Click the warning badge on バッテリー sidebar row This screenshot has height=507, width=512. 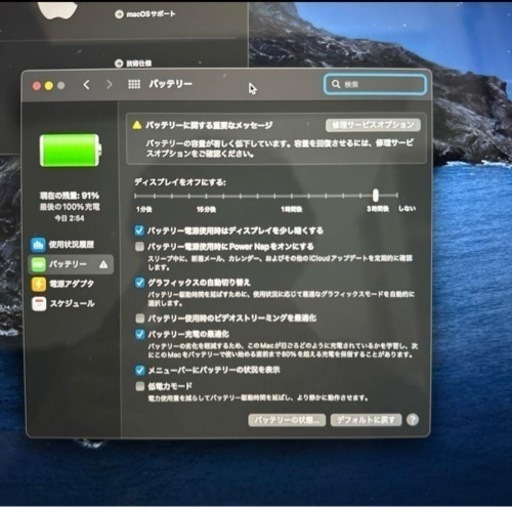click(103, 264)
